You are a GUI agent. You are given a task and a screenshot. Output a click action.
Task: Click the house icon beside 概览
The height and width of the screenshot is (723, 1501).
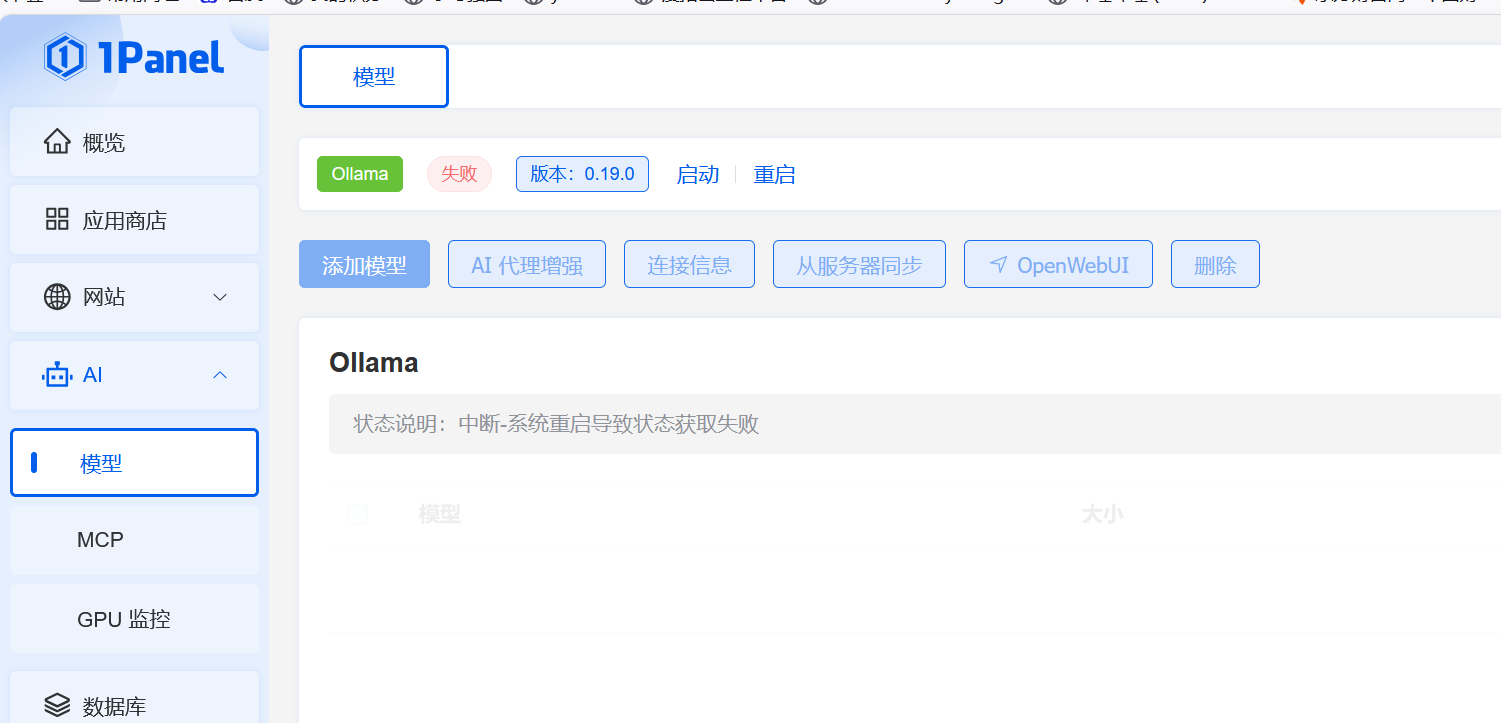(57, 142)
